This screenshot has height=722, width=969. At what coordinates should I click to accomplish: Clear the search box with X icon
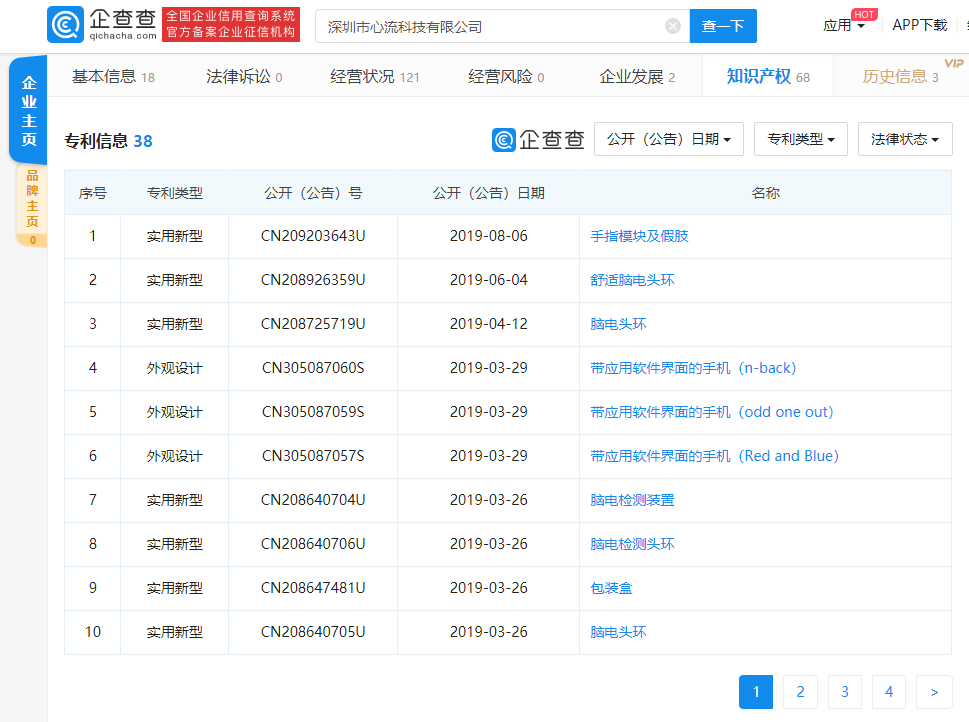coord(673,26)
